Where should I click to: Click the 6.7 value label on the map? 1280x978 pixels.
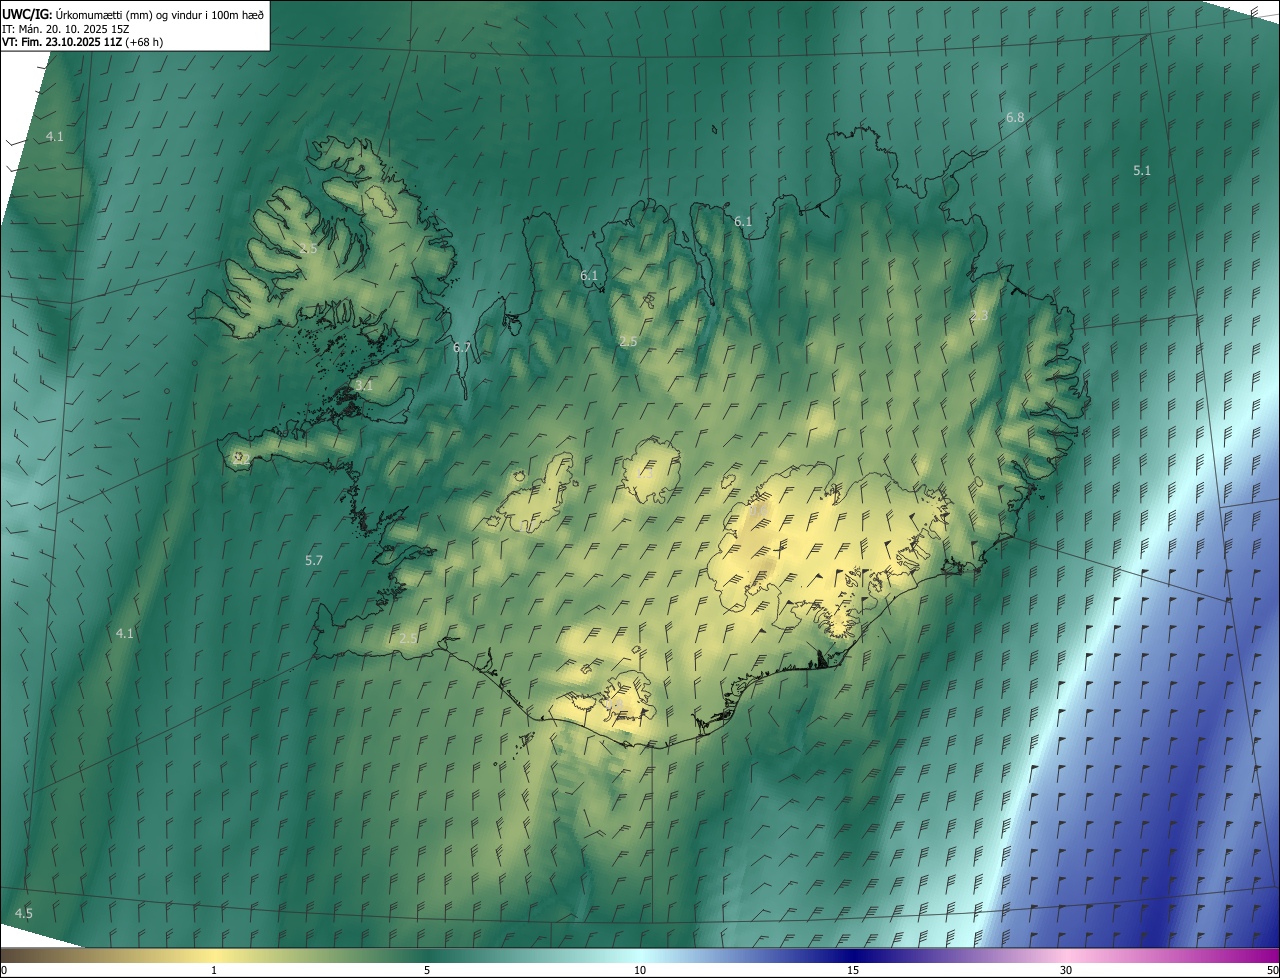(461, 348)
